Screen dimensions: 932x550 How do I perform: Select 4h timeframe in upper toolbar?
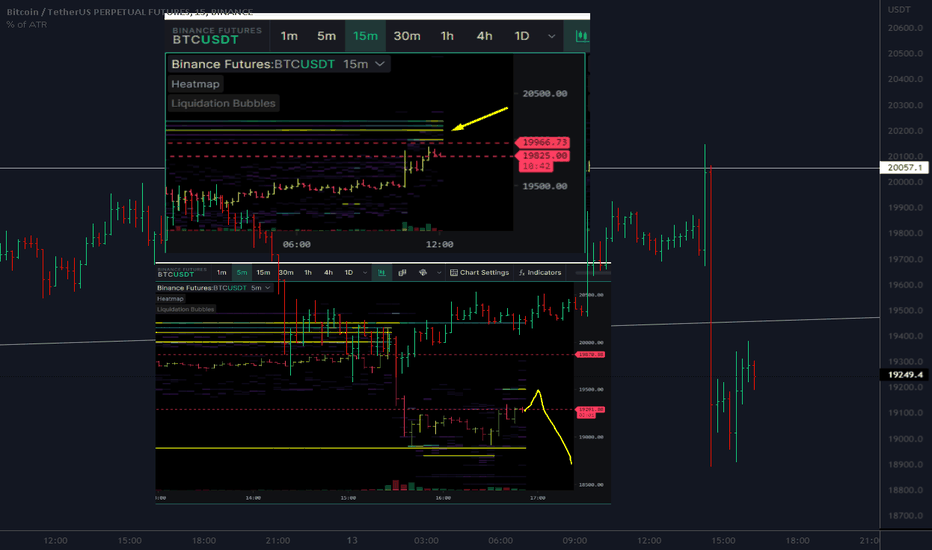click(x=484, y=36)
